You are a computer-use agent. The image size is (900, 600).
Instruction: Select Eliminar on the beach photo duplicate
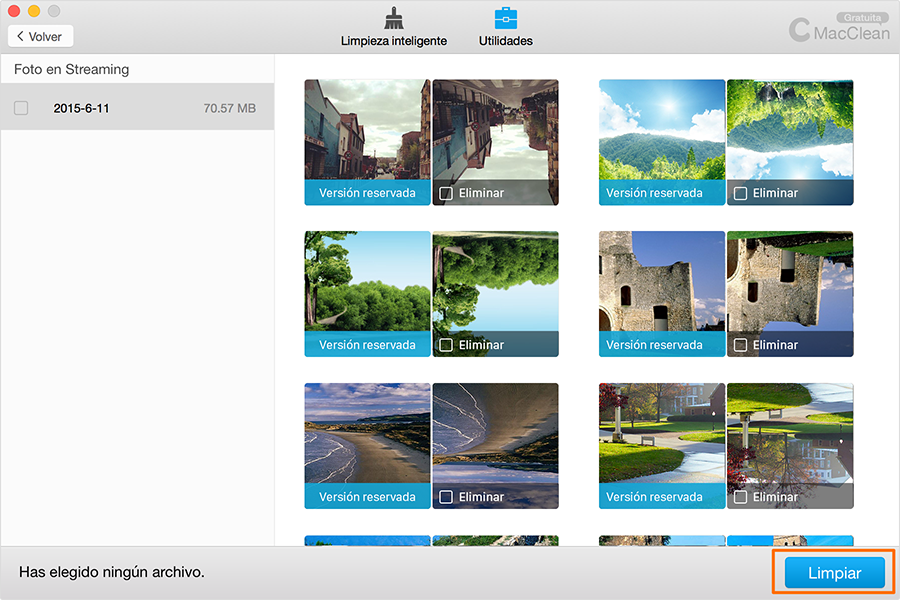click(446, 497)
